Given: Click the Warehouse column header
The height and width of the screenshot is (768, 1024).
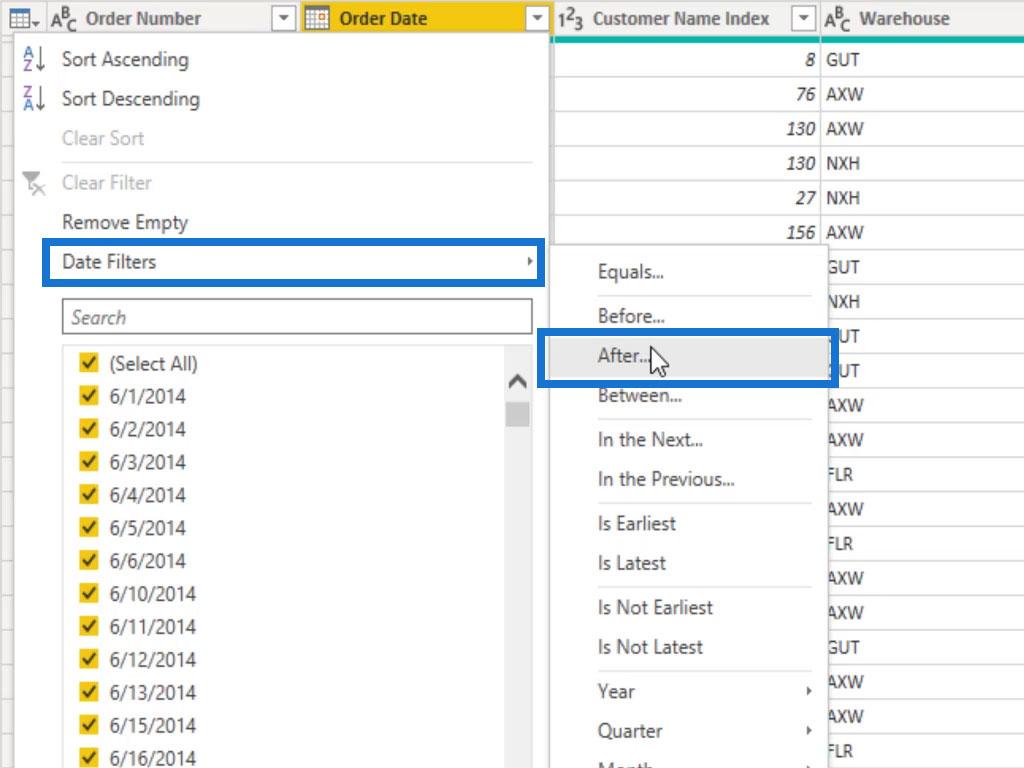Looking at the screenshot, I should [922, 18].
